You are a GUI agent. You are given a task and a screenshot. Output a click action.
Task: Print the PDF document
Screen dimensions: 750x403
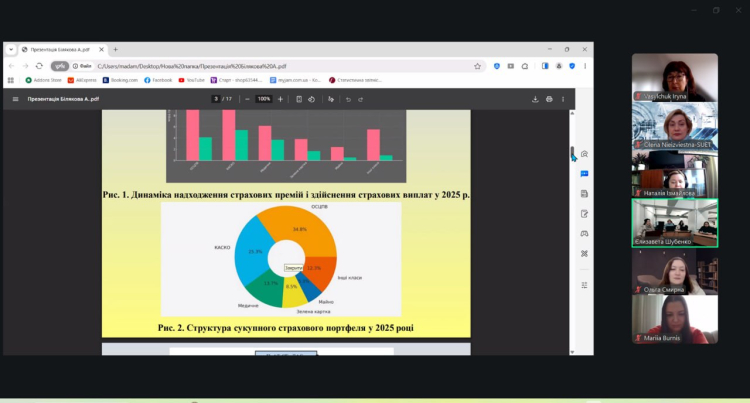(x=550, y=99)
